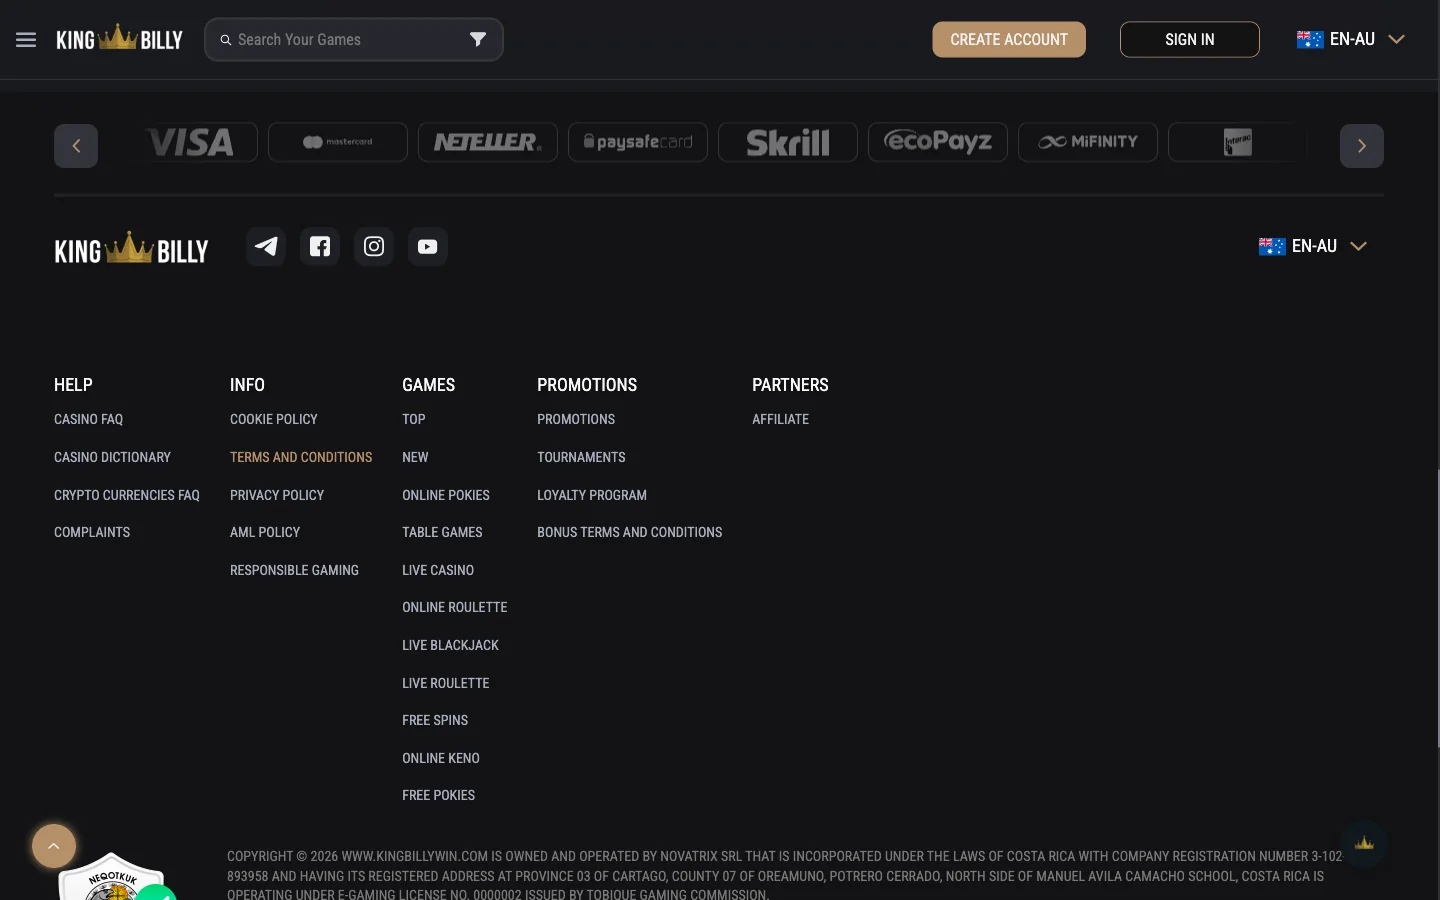
Task: Open the Responsible Gaming link
Action: coord(294,570)
